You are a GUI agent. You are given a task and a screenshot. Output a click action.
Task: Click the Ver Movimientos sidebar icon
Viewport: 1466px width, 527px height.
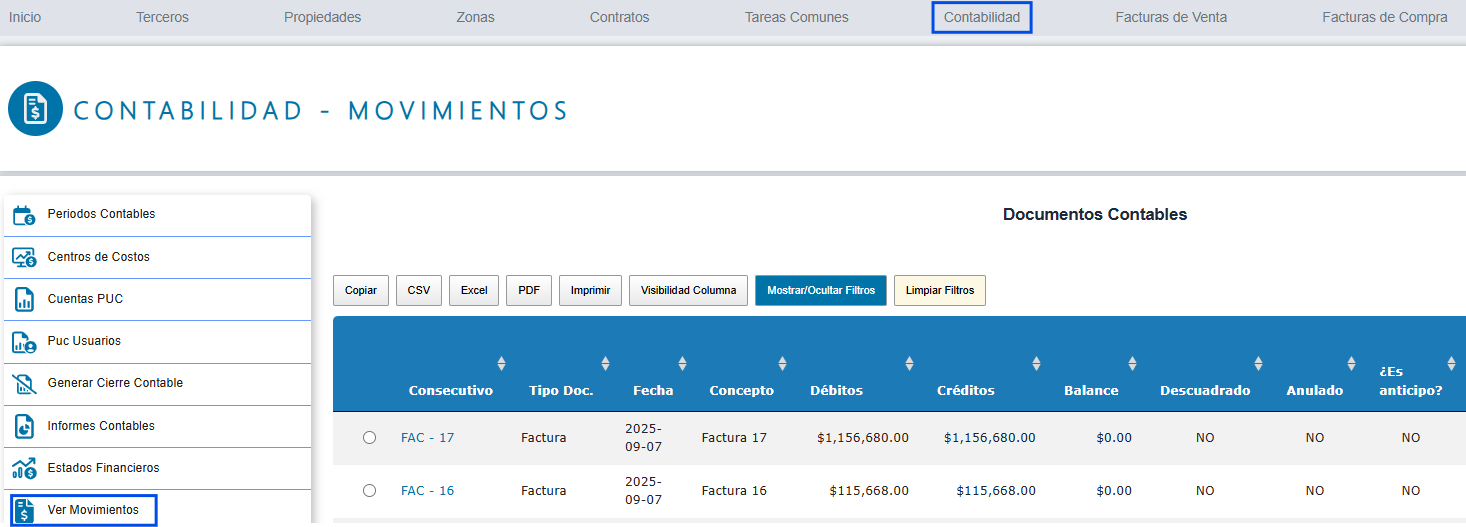24,510
